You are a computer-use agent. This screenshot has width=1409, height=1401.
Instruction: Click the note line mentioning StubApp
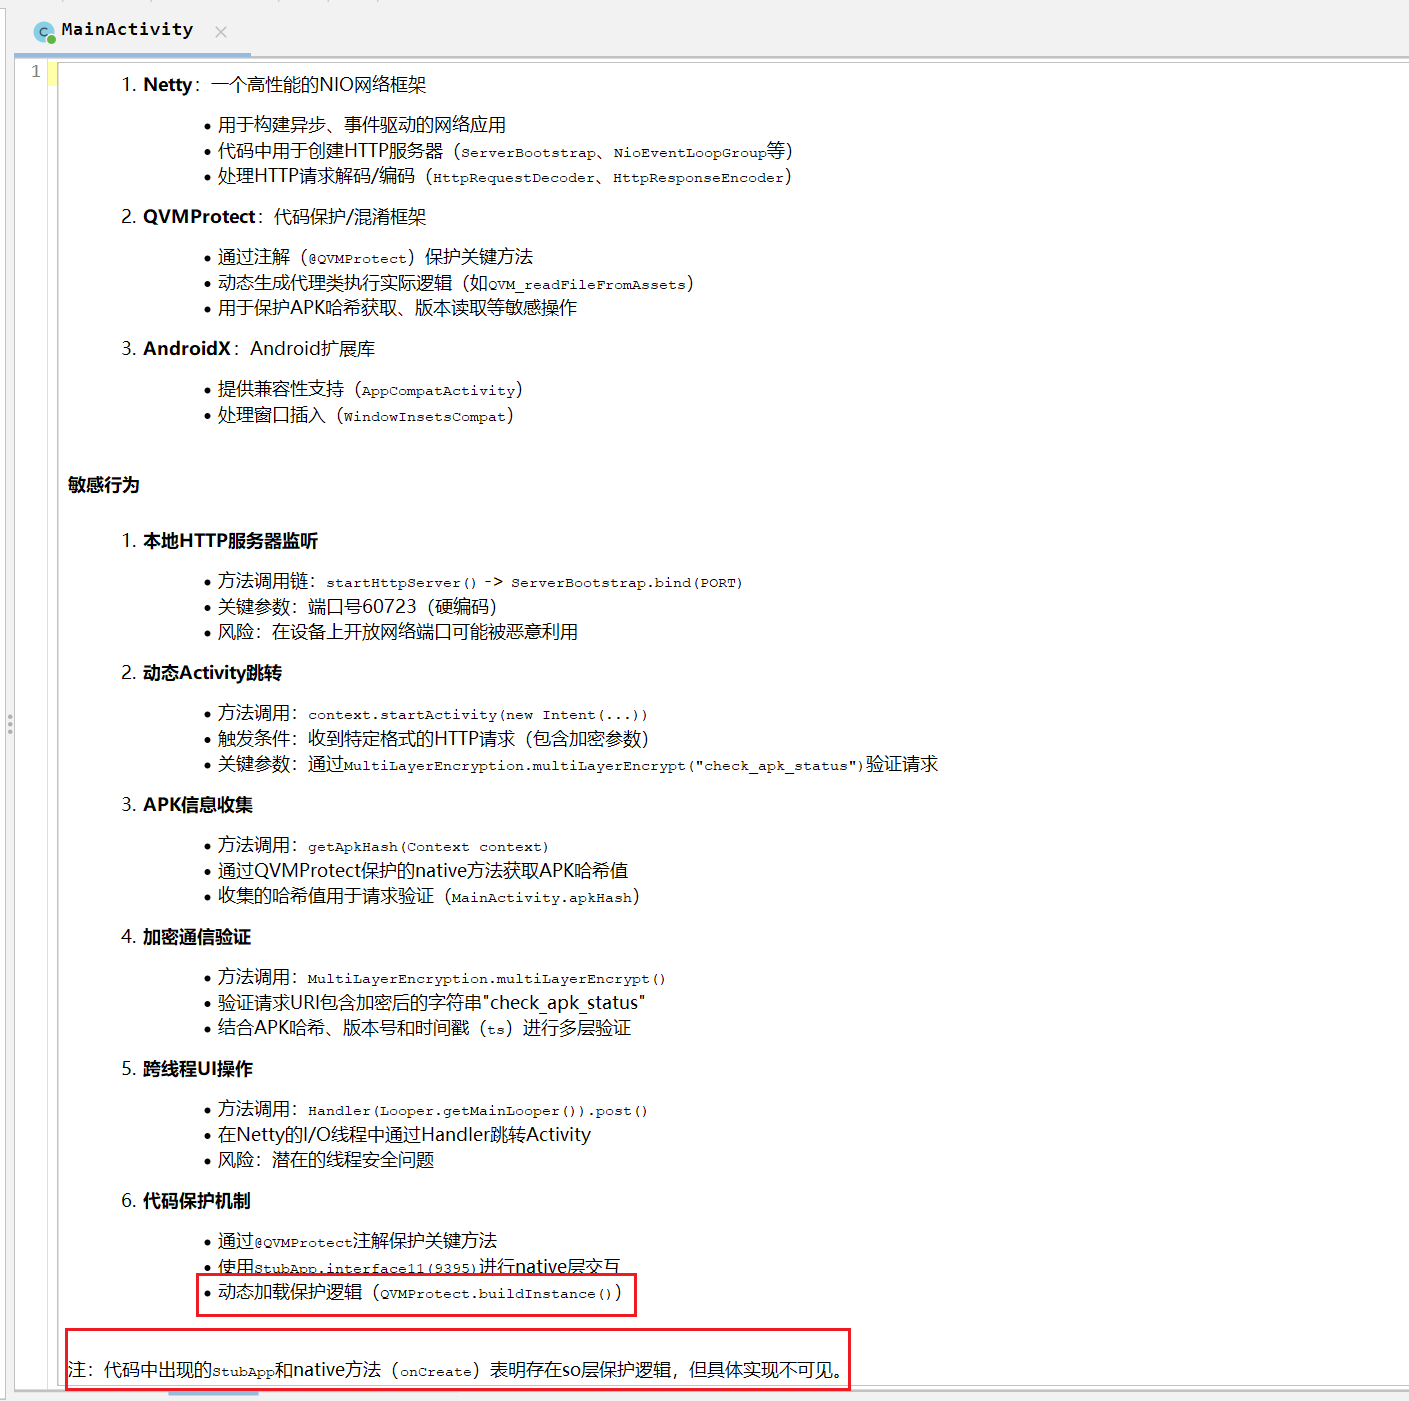coord(456,1370)
